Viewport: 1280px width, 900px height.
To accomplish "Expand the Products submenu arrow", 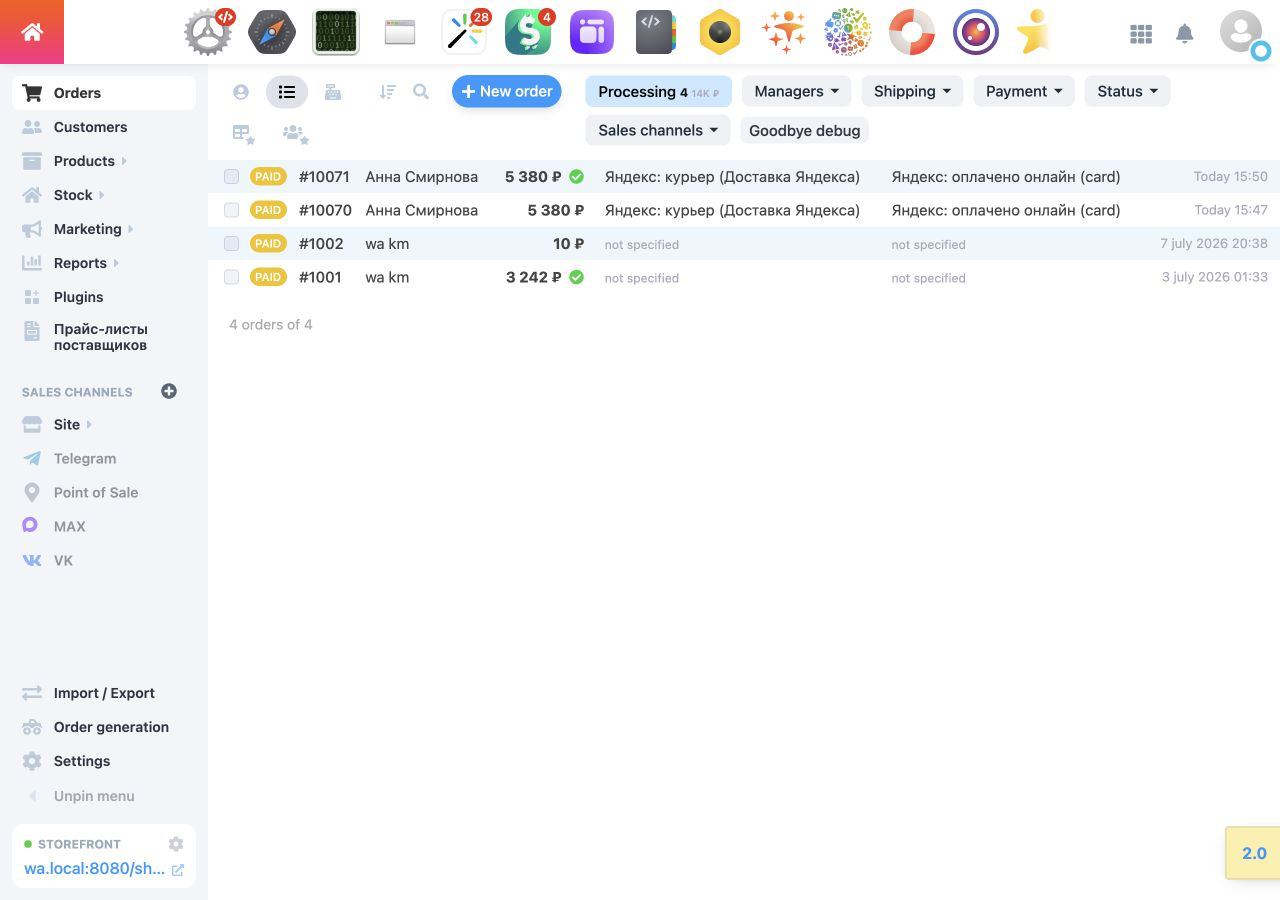I will 124,161.
